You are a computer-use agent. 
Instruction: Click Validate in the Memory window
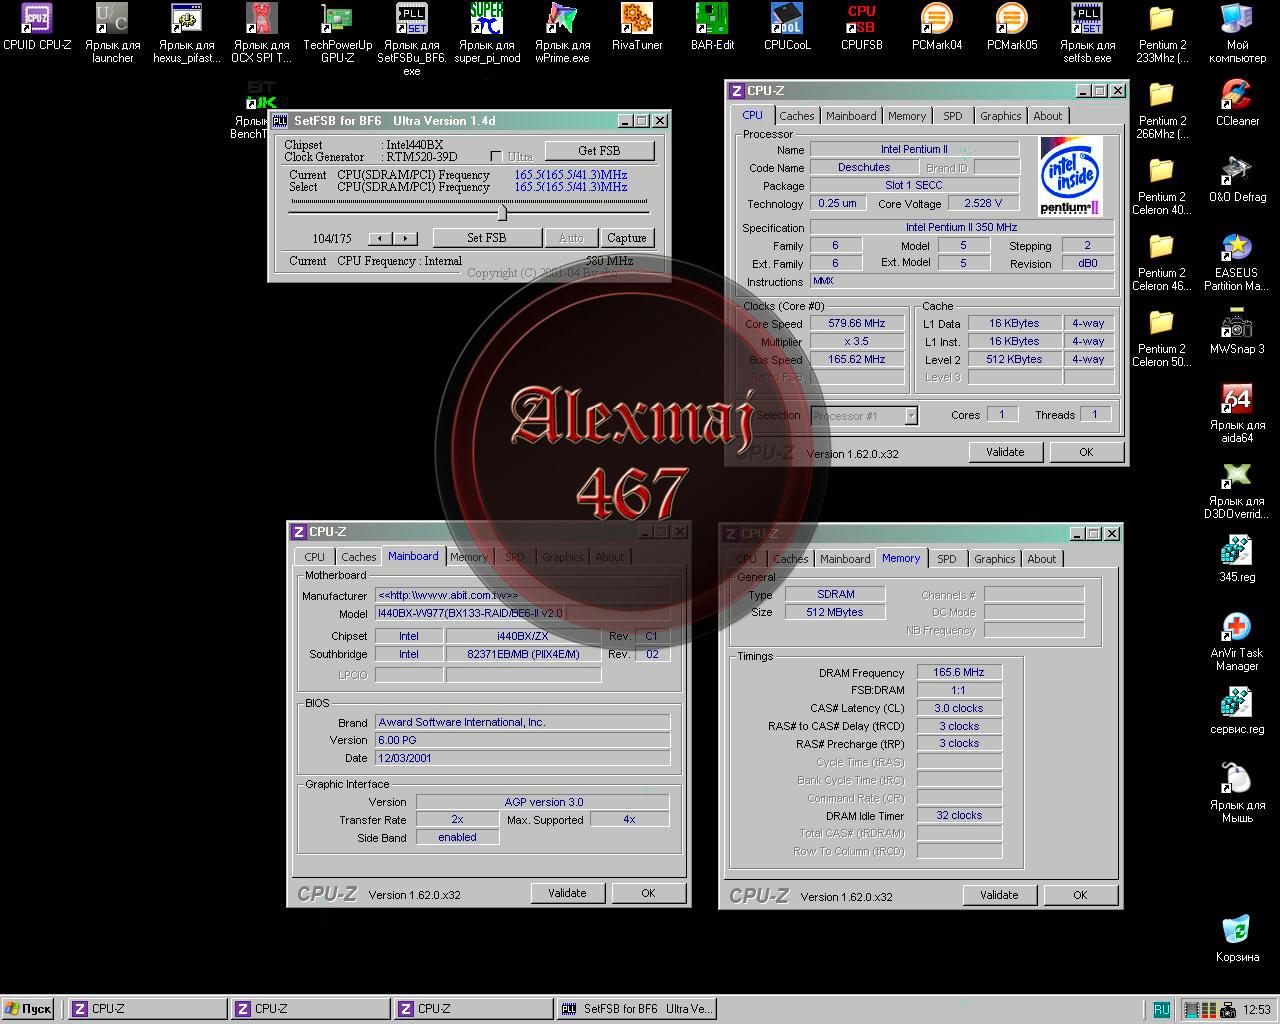[999, 895]
